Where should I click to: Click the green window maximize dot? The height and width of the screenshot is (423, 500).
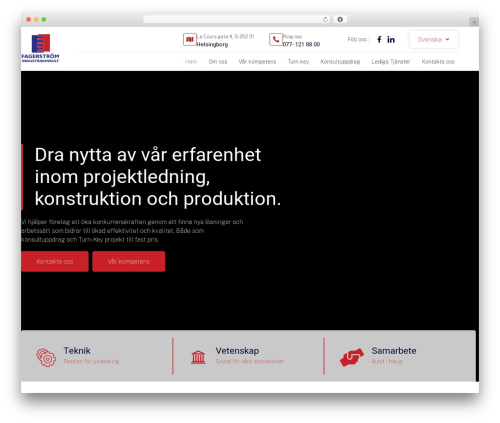point(44,20)
